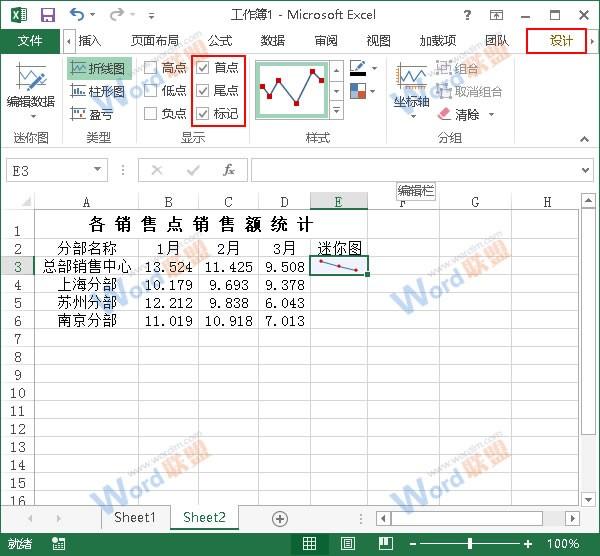
Task: Click the sparkline color pen icon
Action: click(358, 68)
